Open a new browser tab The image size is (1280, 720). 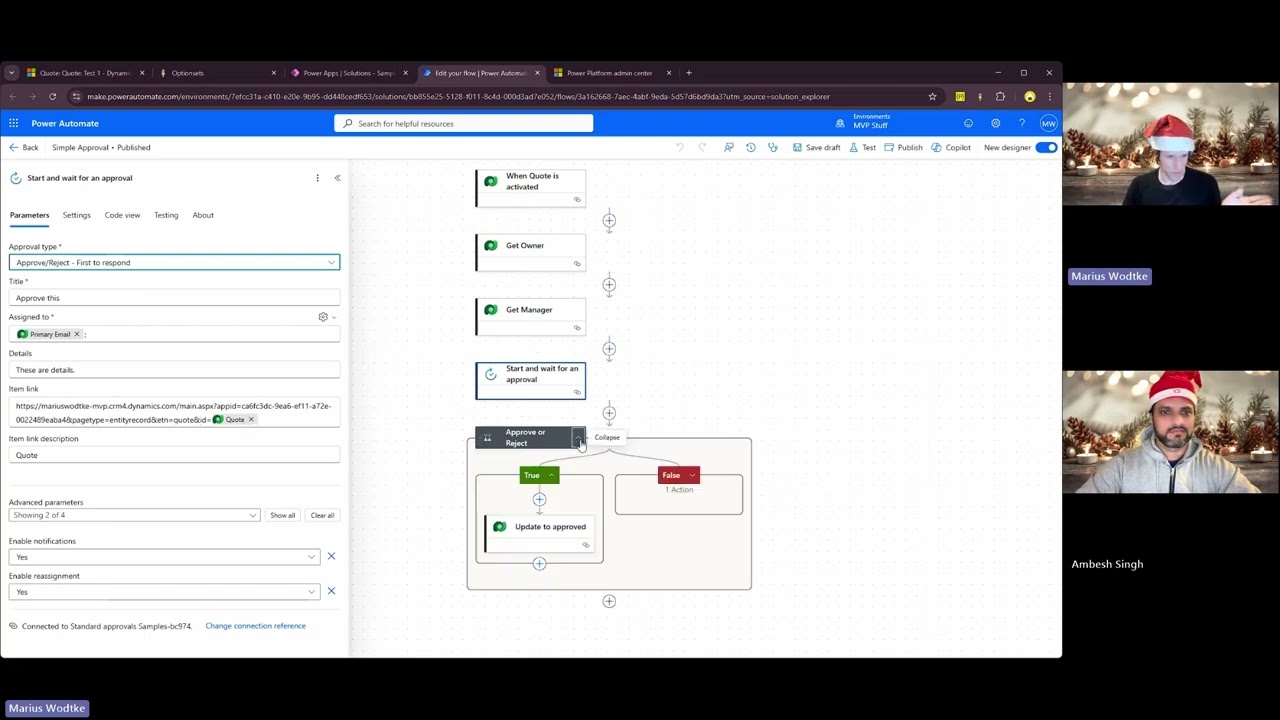point(689,73)
